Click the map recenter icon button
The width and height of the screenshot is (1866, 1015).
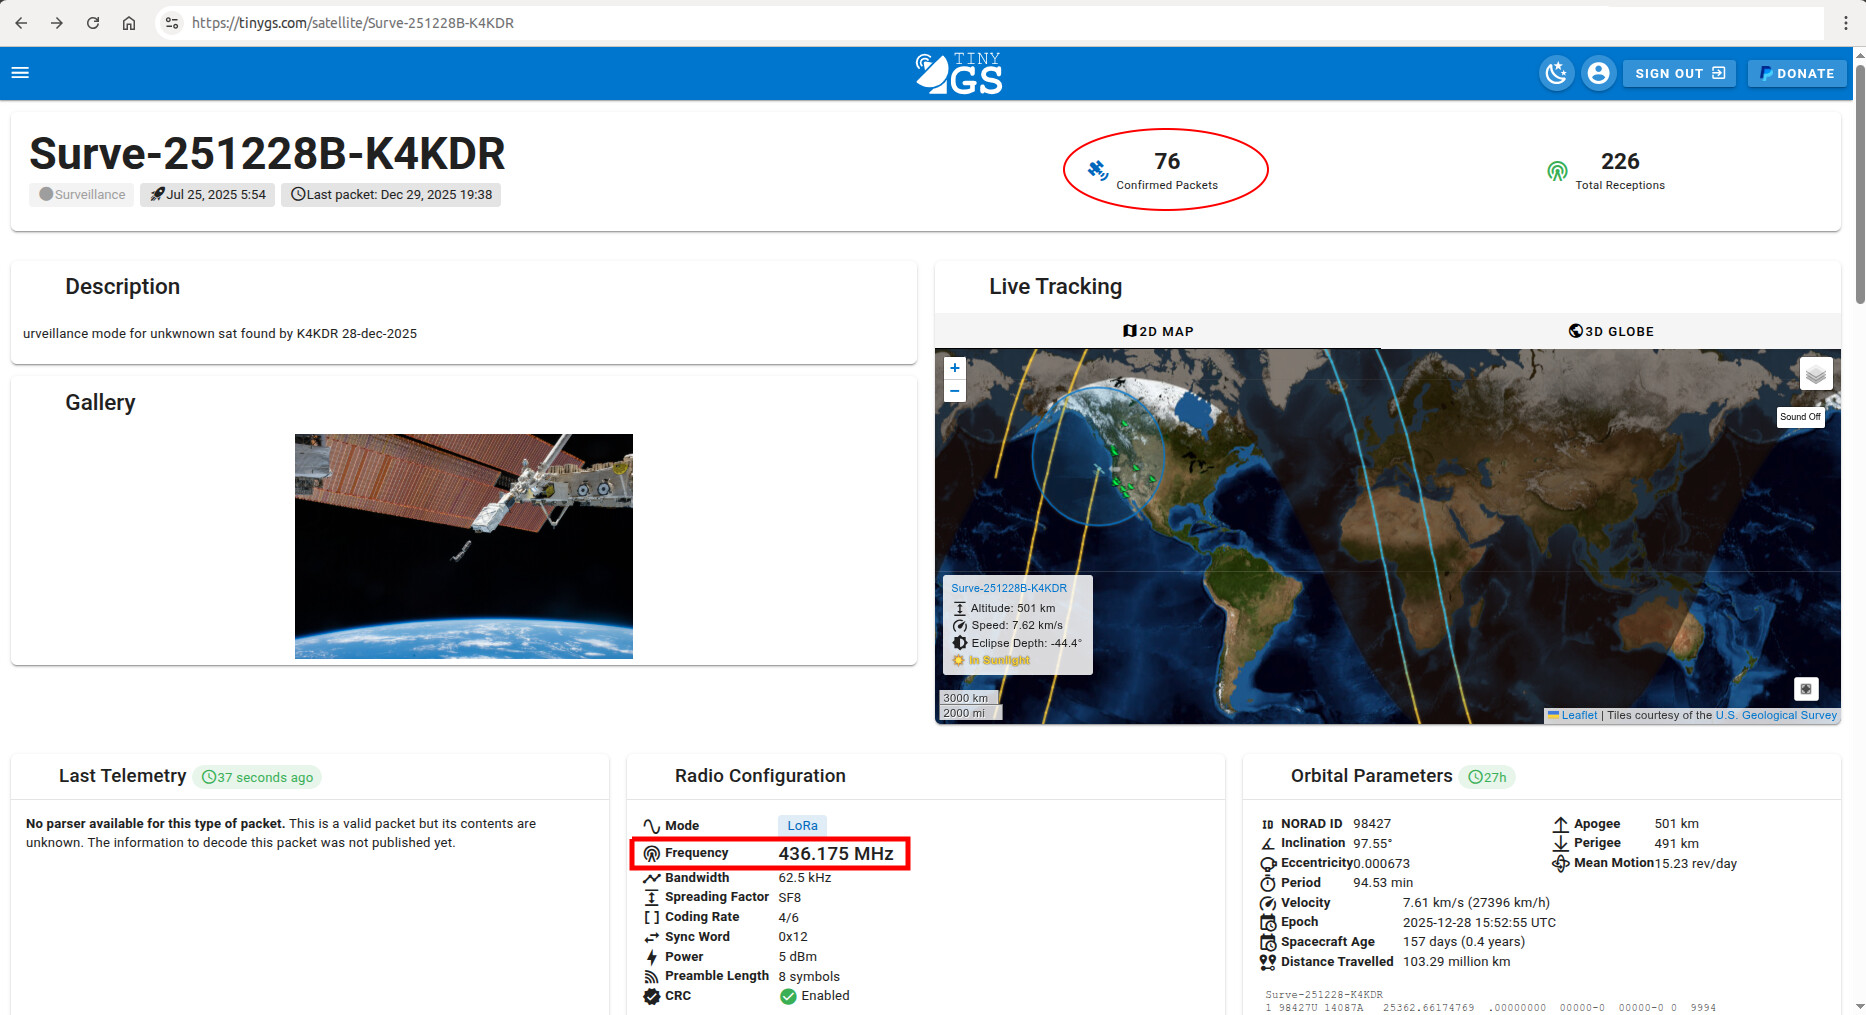[x=1805, y=689]
